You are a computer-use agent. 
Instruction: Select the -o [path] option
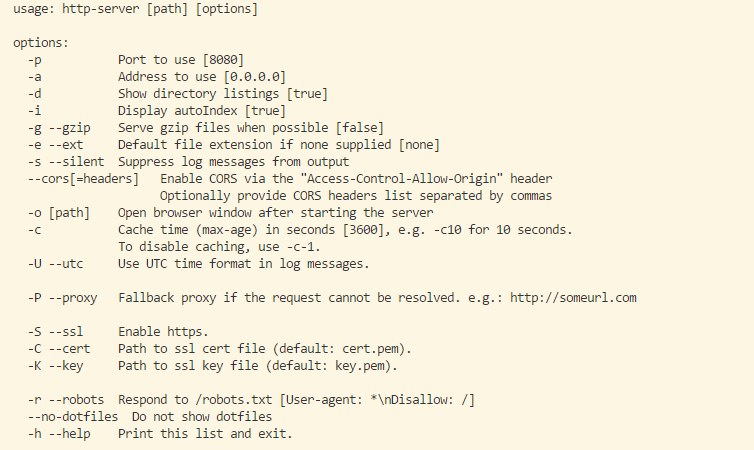click(x=59, y=213)
